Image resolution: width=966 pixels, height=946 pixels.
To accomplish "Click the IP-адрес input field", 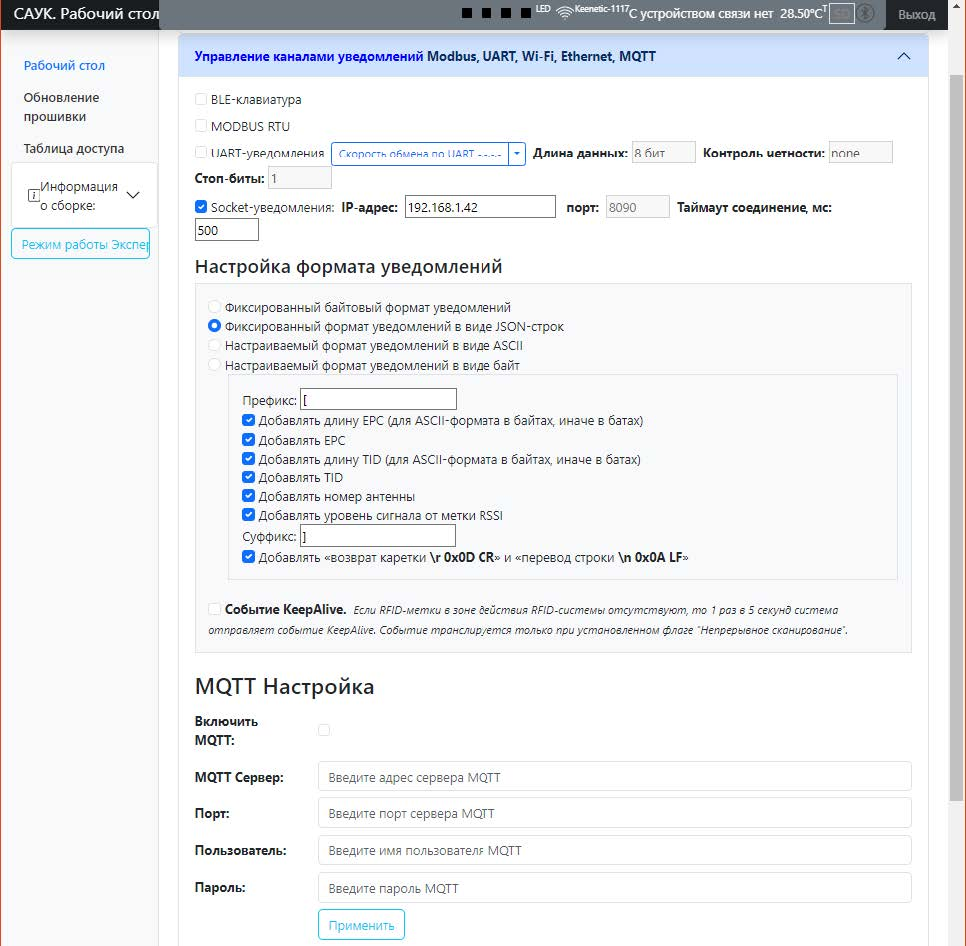I will [479, 207].
